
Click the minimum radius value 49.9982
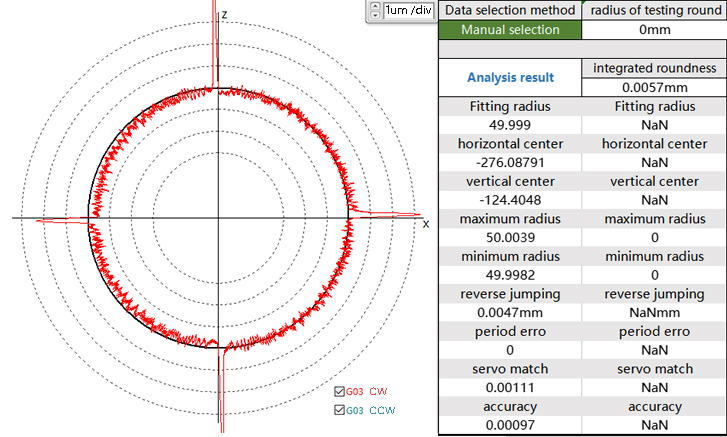(x=510, y=275)
